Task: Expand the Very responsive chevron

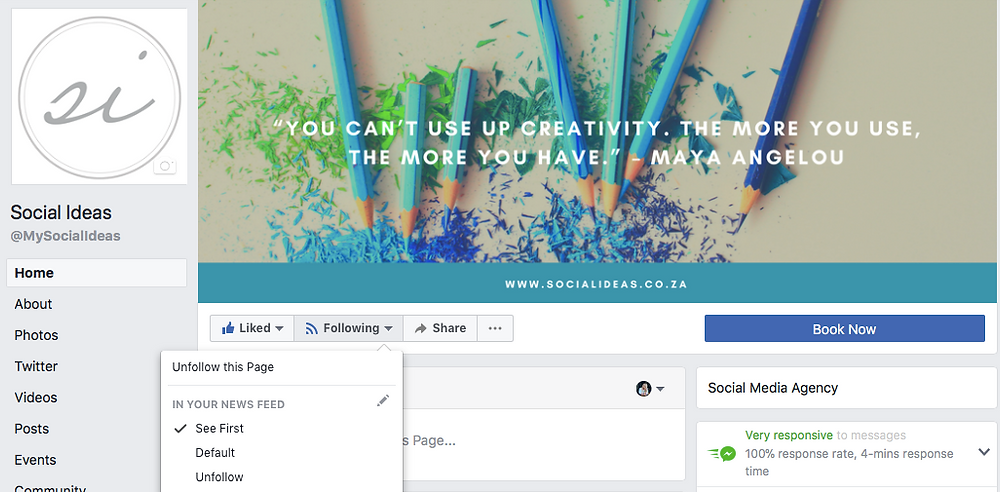Action: click(983, 452)
